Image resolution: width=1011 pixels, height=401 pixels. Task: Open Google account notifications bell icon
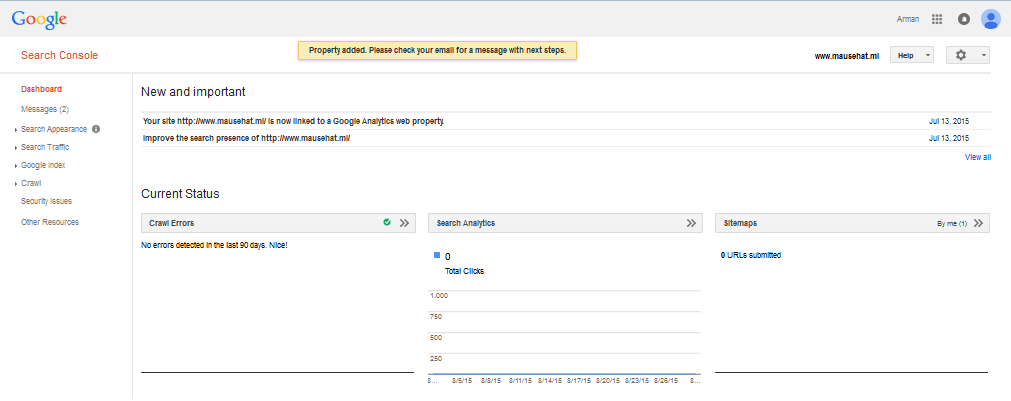click(x=964, y=19)
